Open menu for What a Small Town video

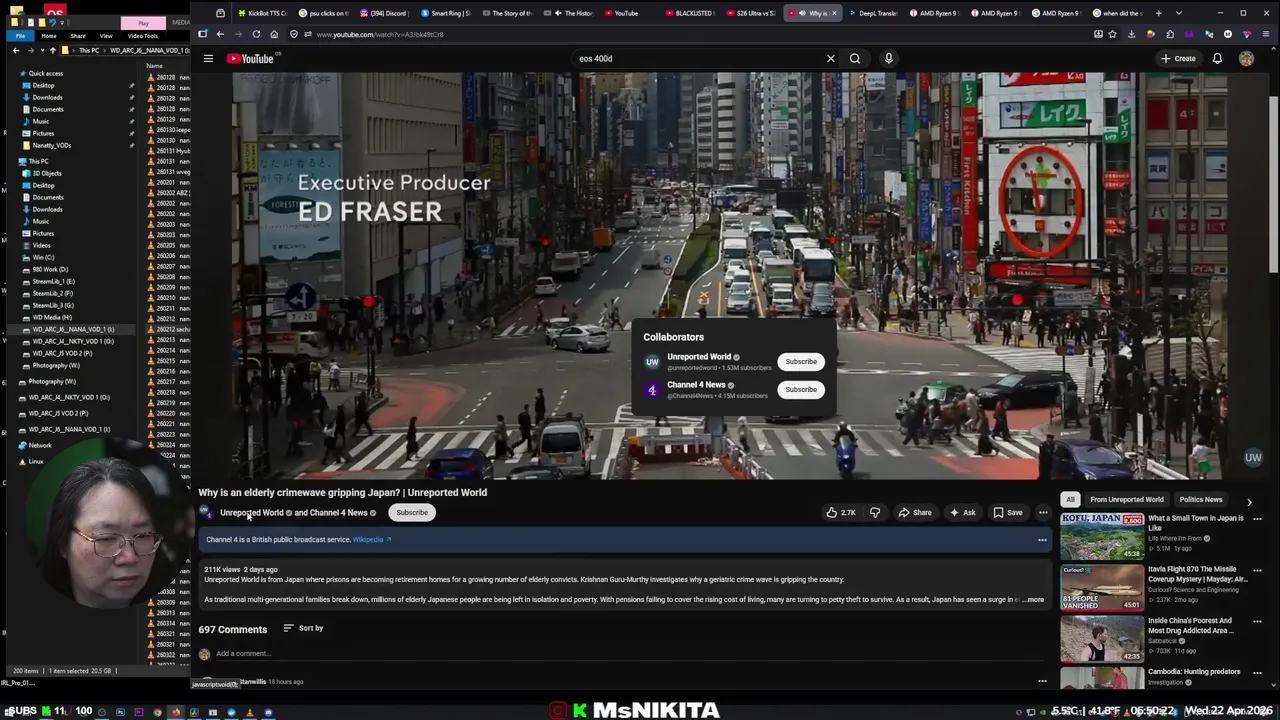pyautogui.click(x=1257, y=519)
